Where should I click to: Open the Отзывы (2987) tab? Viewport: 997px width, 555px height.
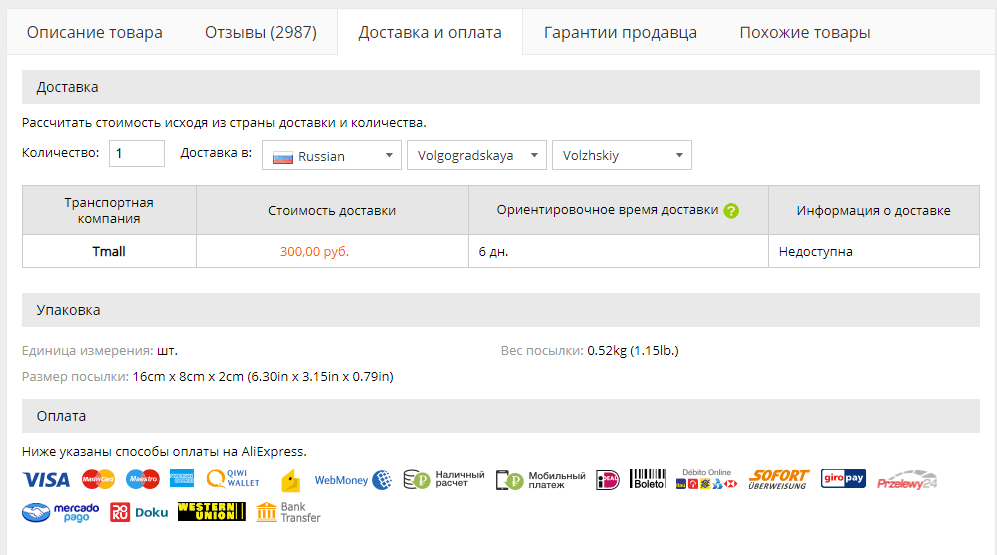click(x=261, y=33)
